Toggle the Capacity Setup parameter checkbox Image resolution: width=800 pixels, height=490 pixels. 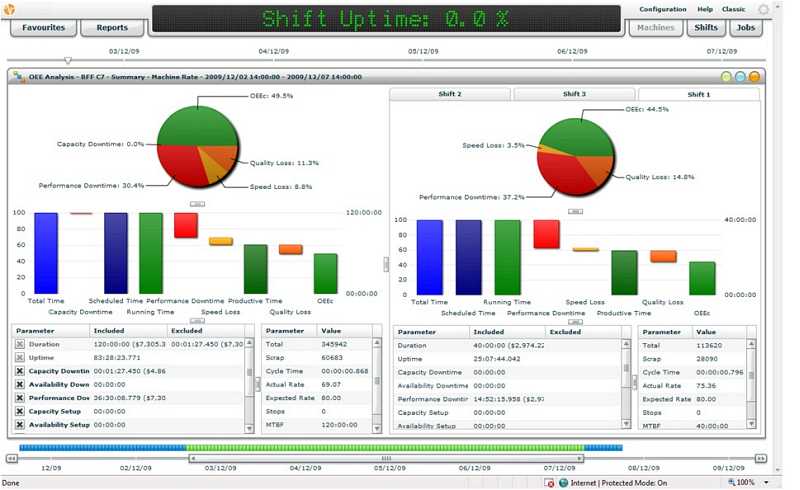[x=19, y=411]
